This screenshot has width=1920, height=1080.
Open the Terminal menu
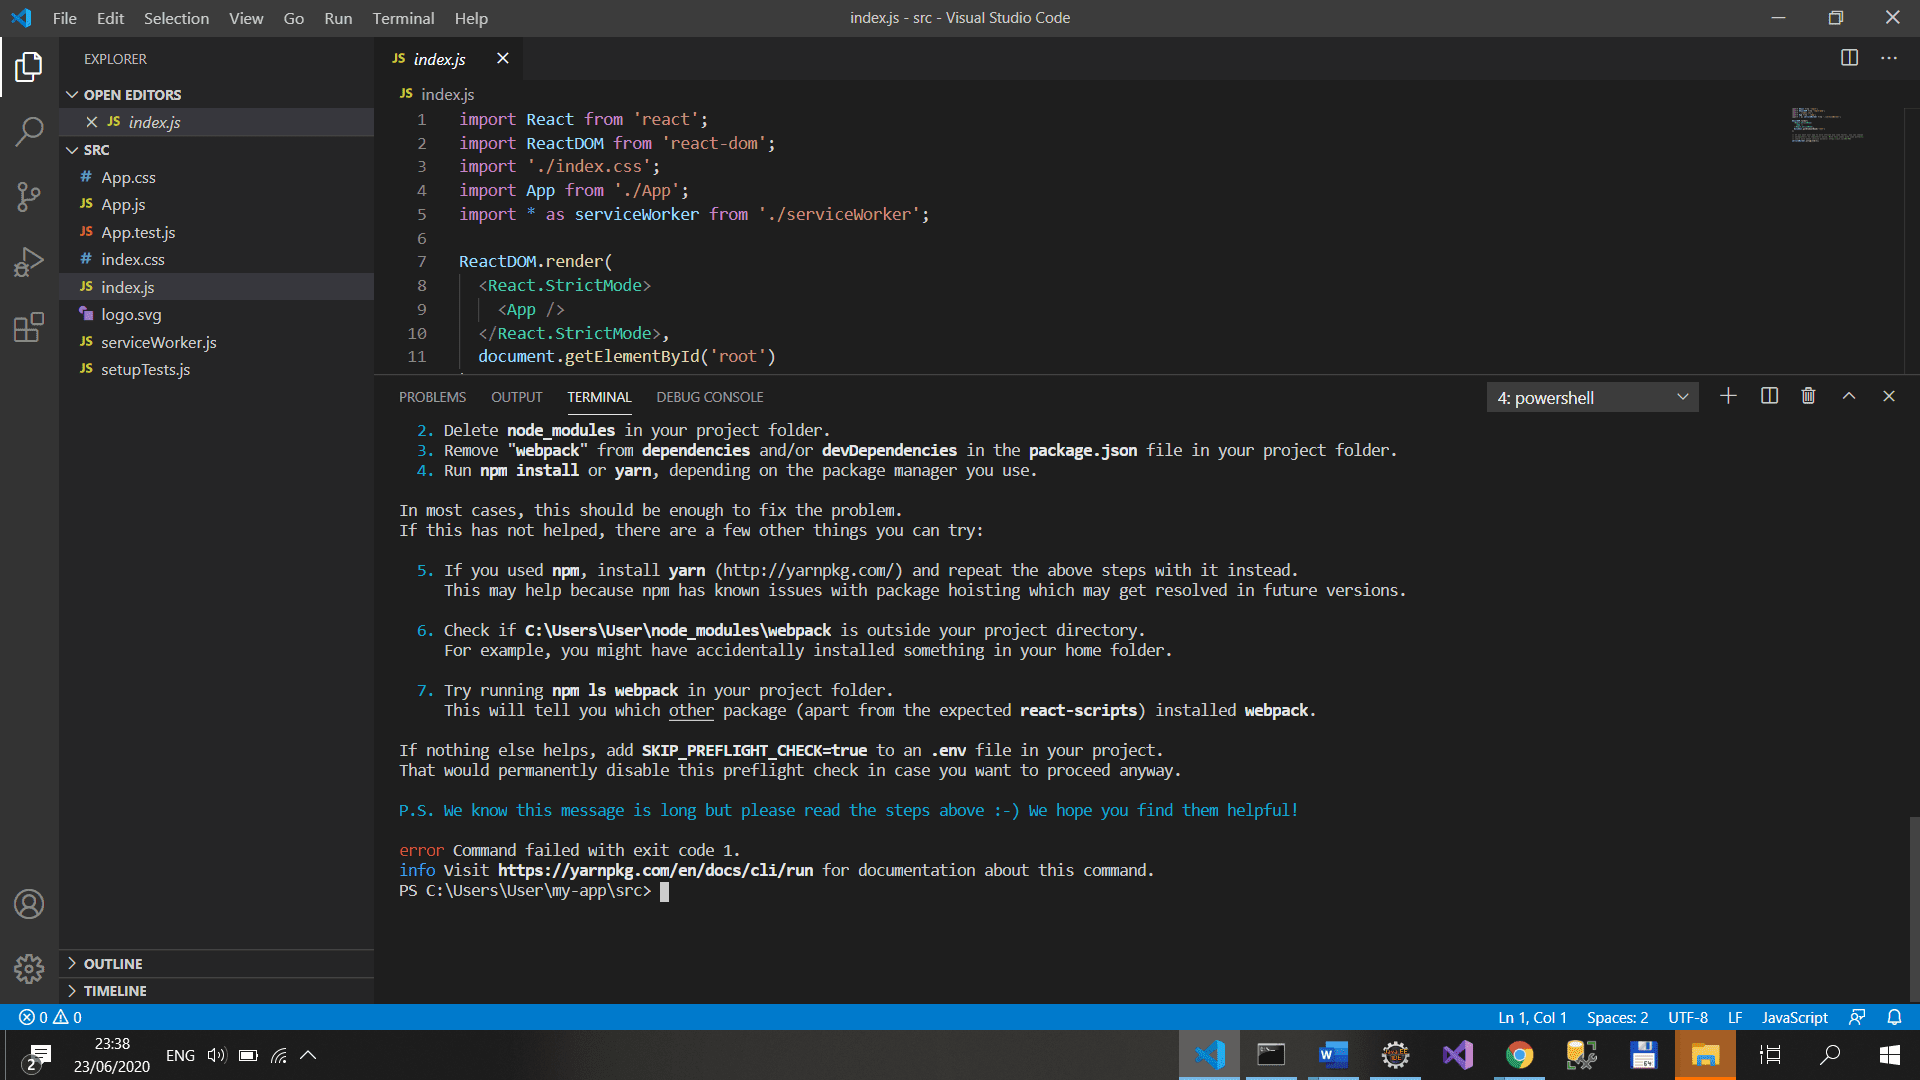tap(403, 18)
